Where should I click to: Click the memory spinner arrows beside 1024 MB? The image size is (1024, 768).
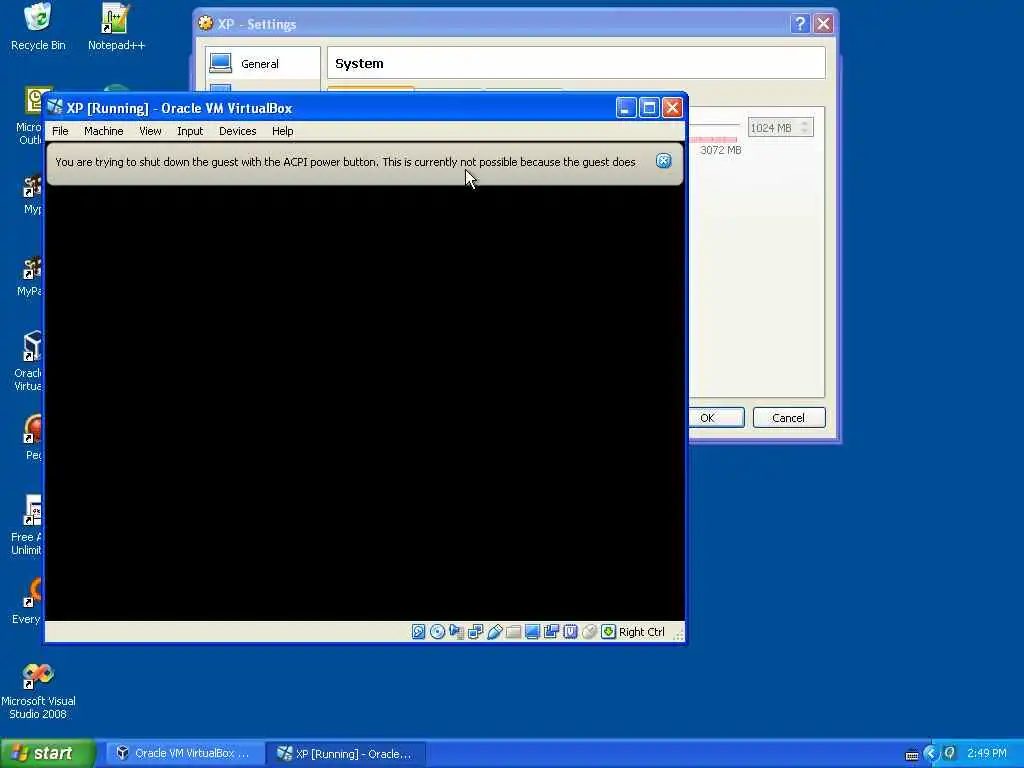[805, 127]
